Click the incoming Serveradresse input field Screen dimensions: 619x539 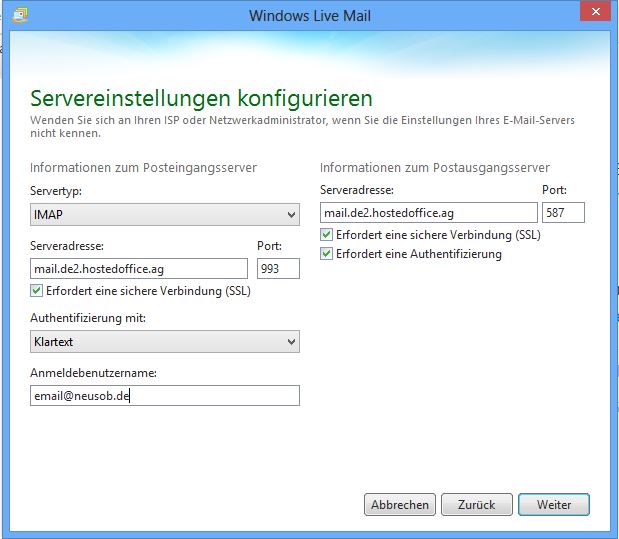point(139,268)
